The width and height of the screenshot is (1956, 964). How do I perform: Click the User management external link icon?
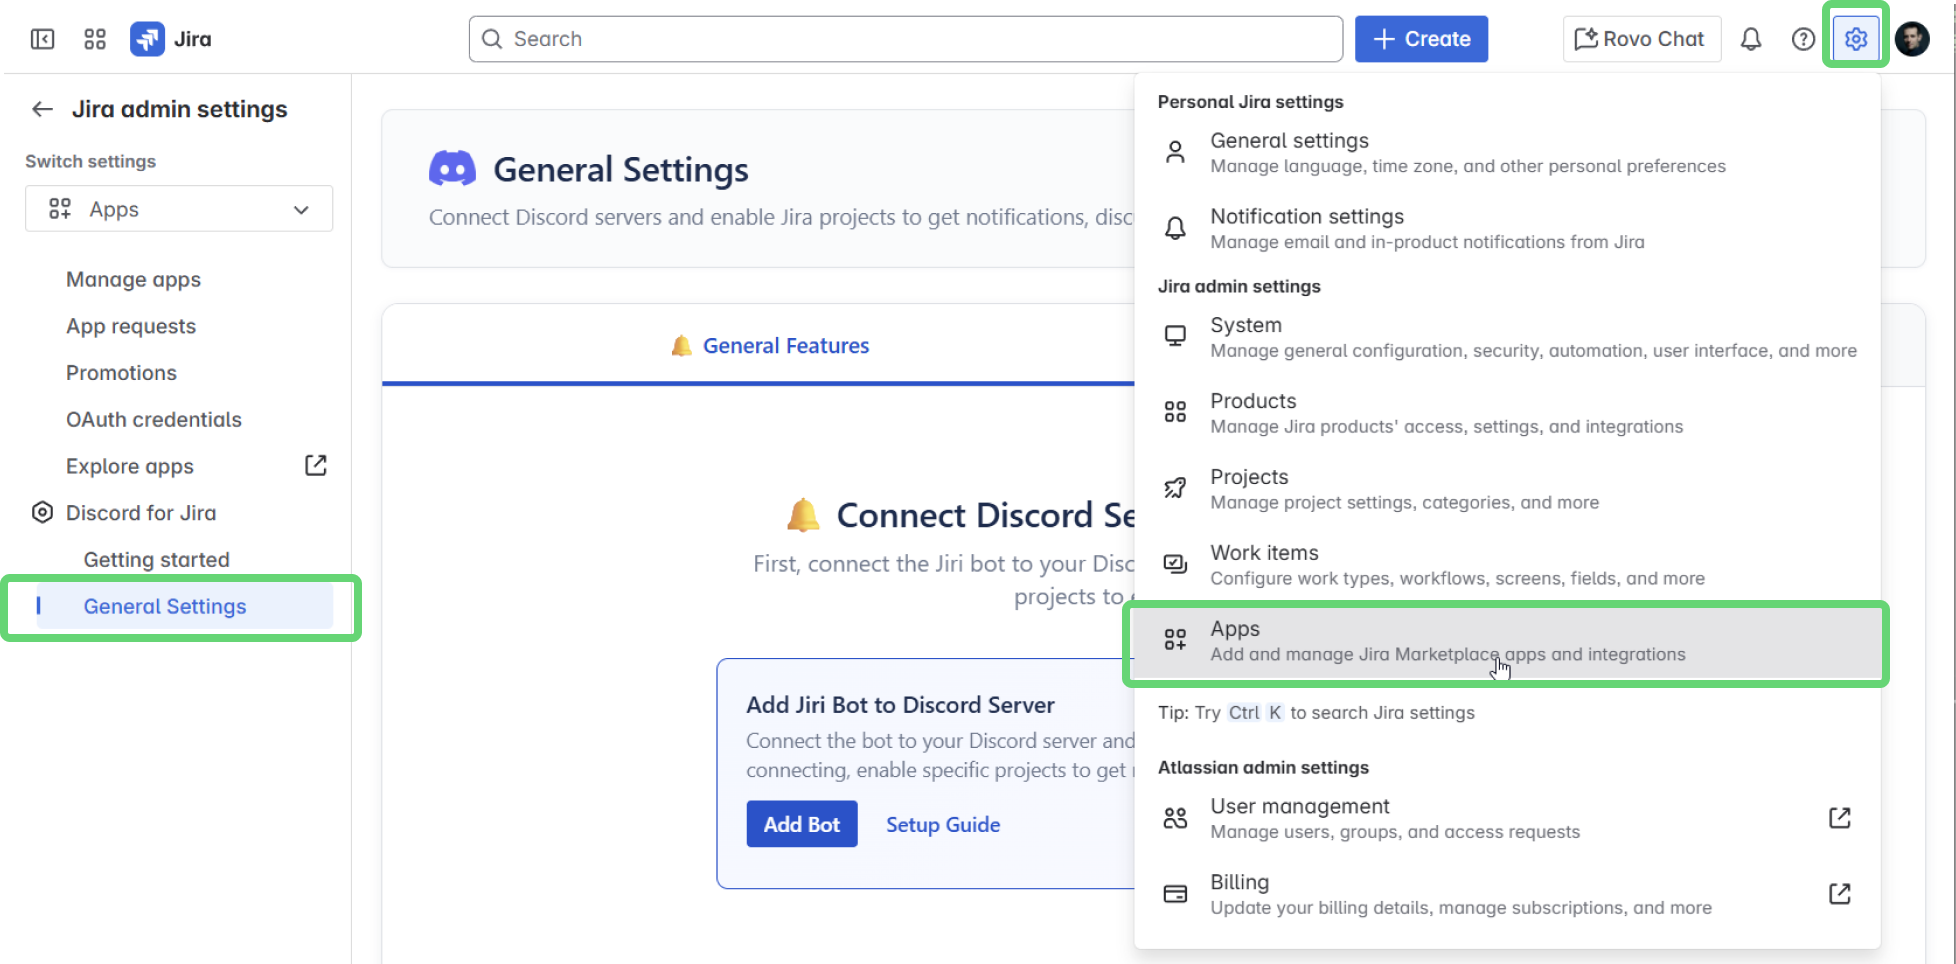tap(1840, 817)
